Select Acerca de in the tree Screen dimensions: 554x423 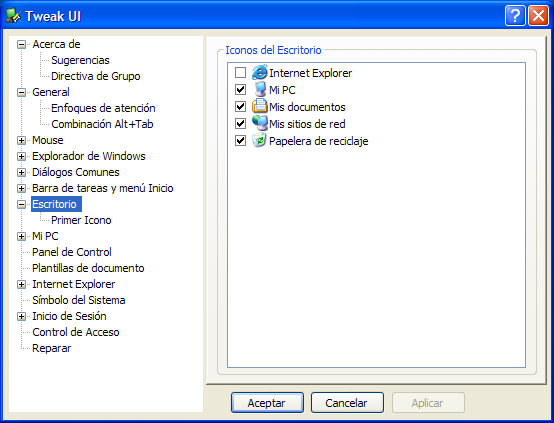[x=56, y=44]
